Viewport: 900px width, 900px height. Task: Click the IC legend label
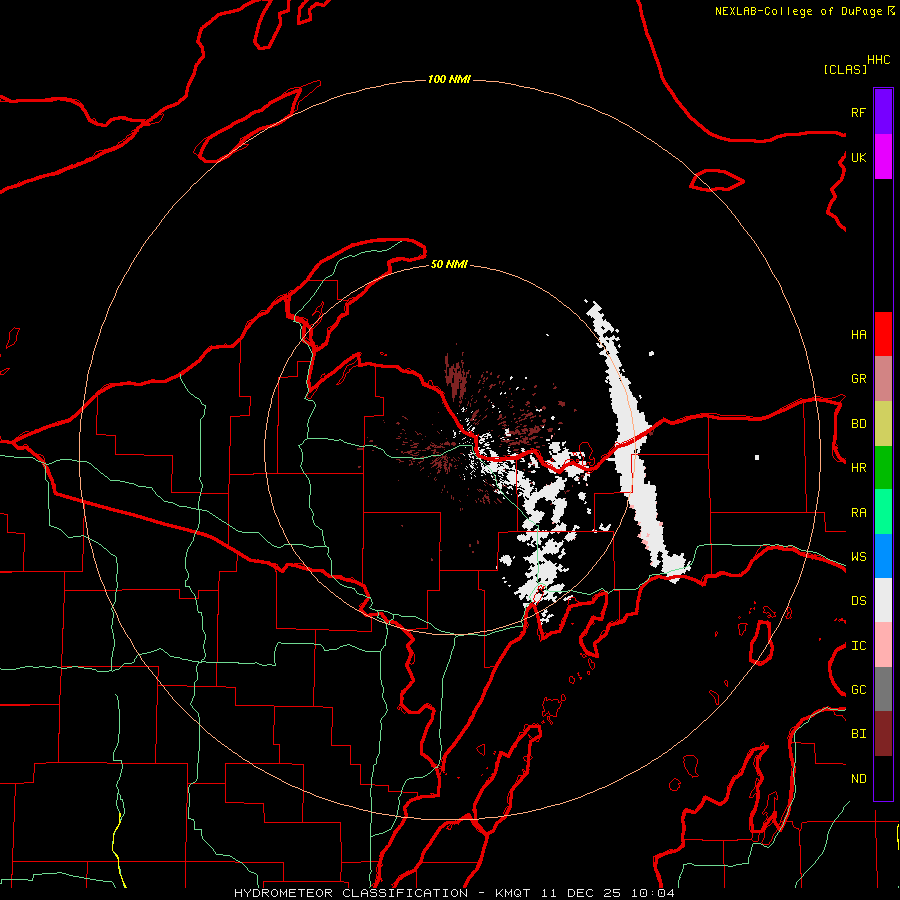coord(858,646)
